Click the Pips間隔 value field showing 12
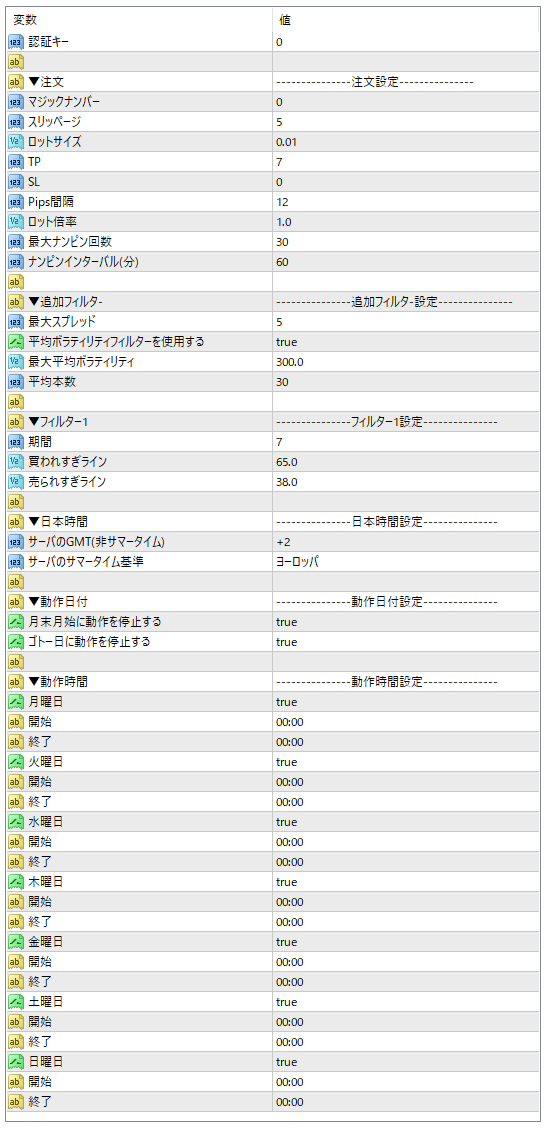Screen dimensions: 546x1128 (x=406, y=202)
